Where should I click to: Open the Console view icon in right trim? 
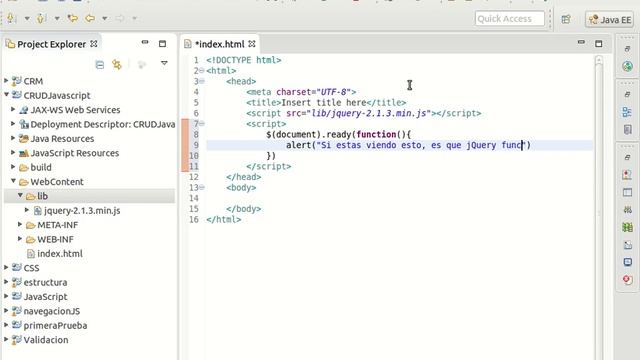[x=627, y=262]
